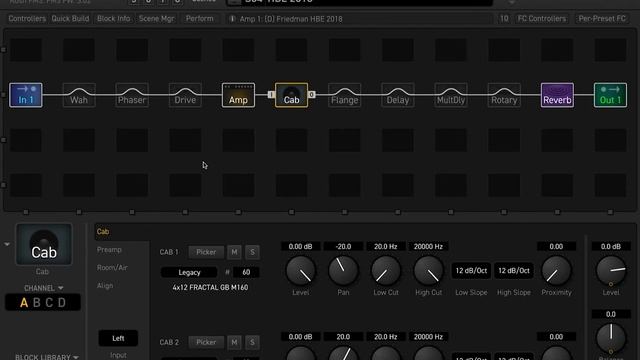640x360 pixels.
Task: Select the green Out 1 block
Action: [x=610, y=95]
